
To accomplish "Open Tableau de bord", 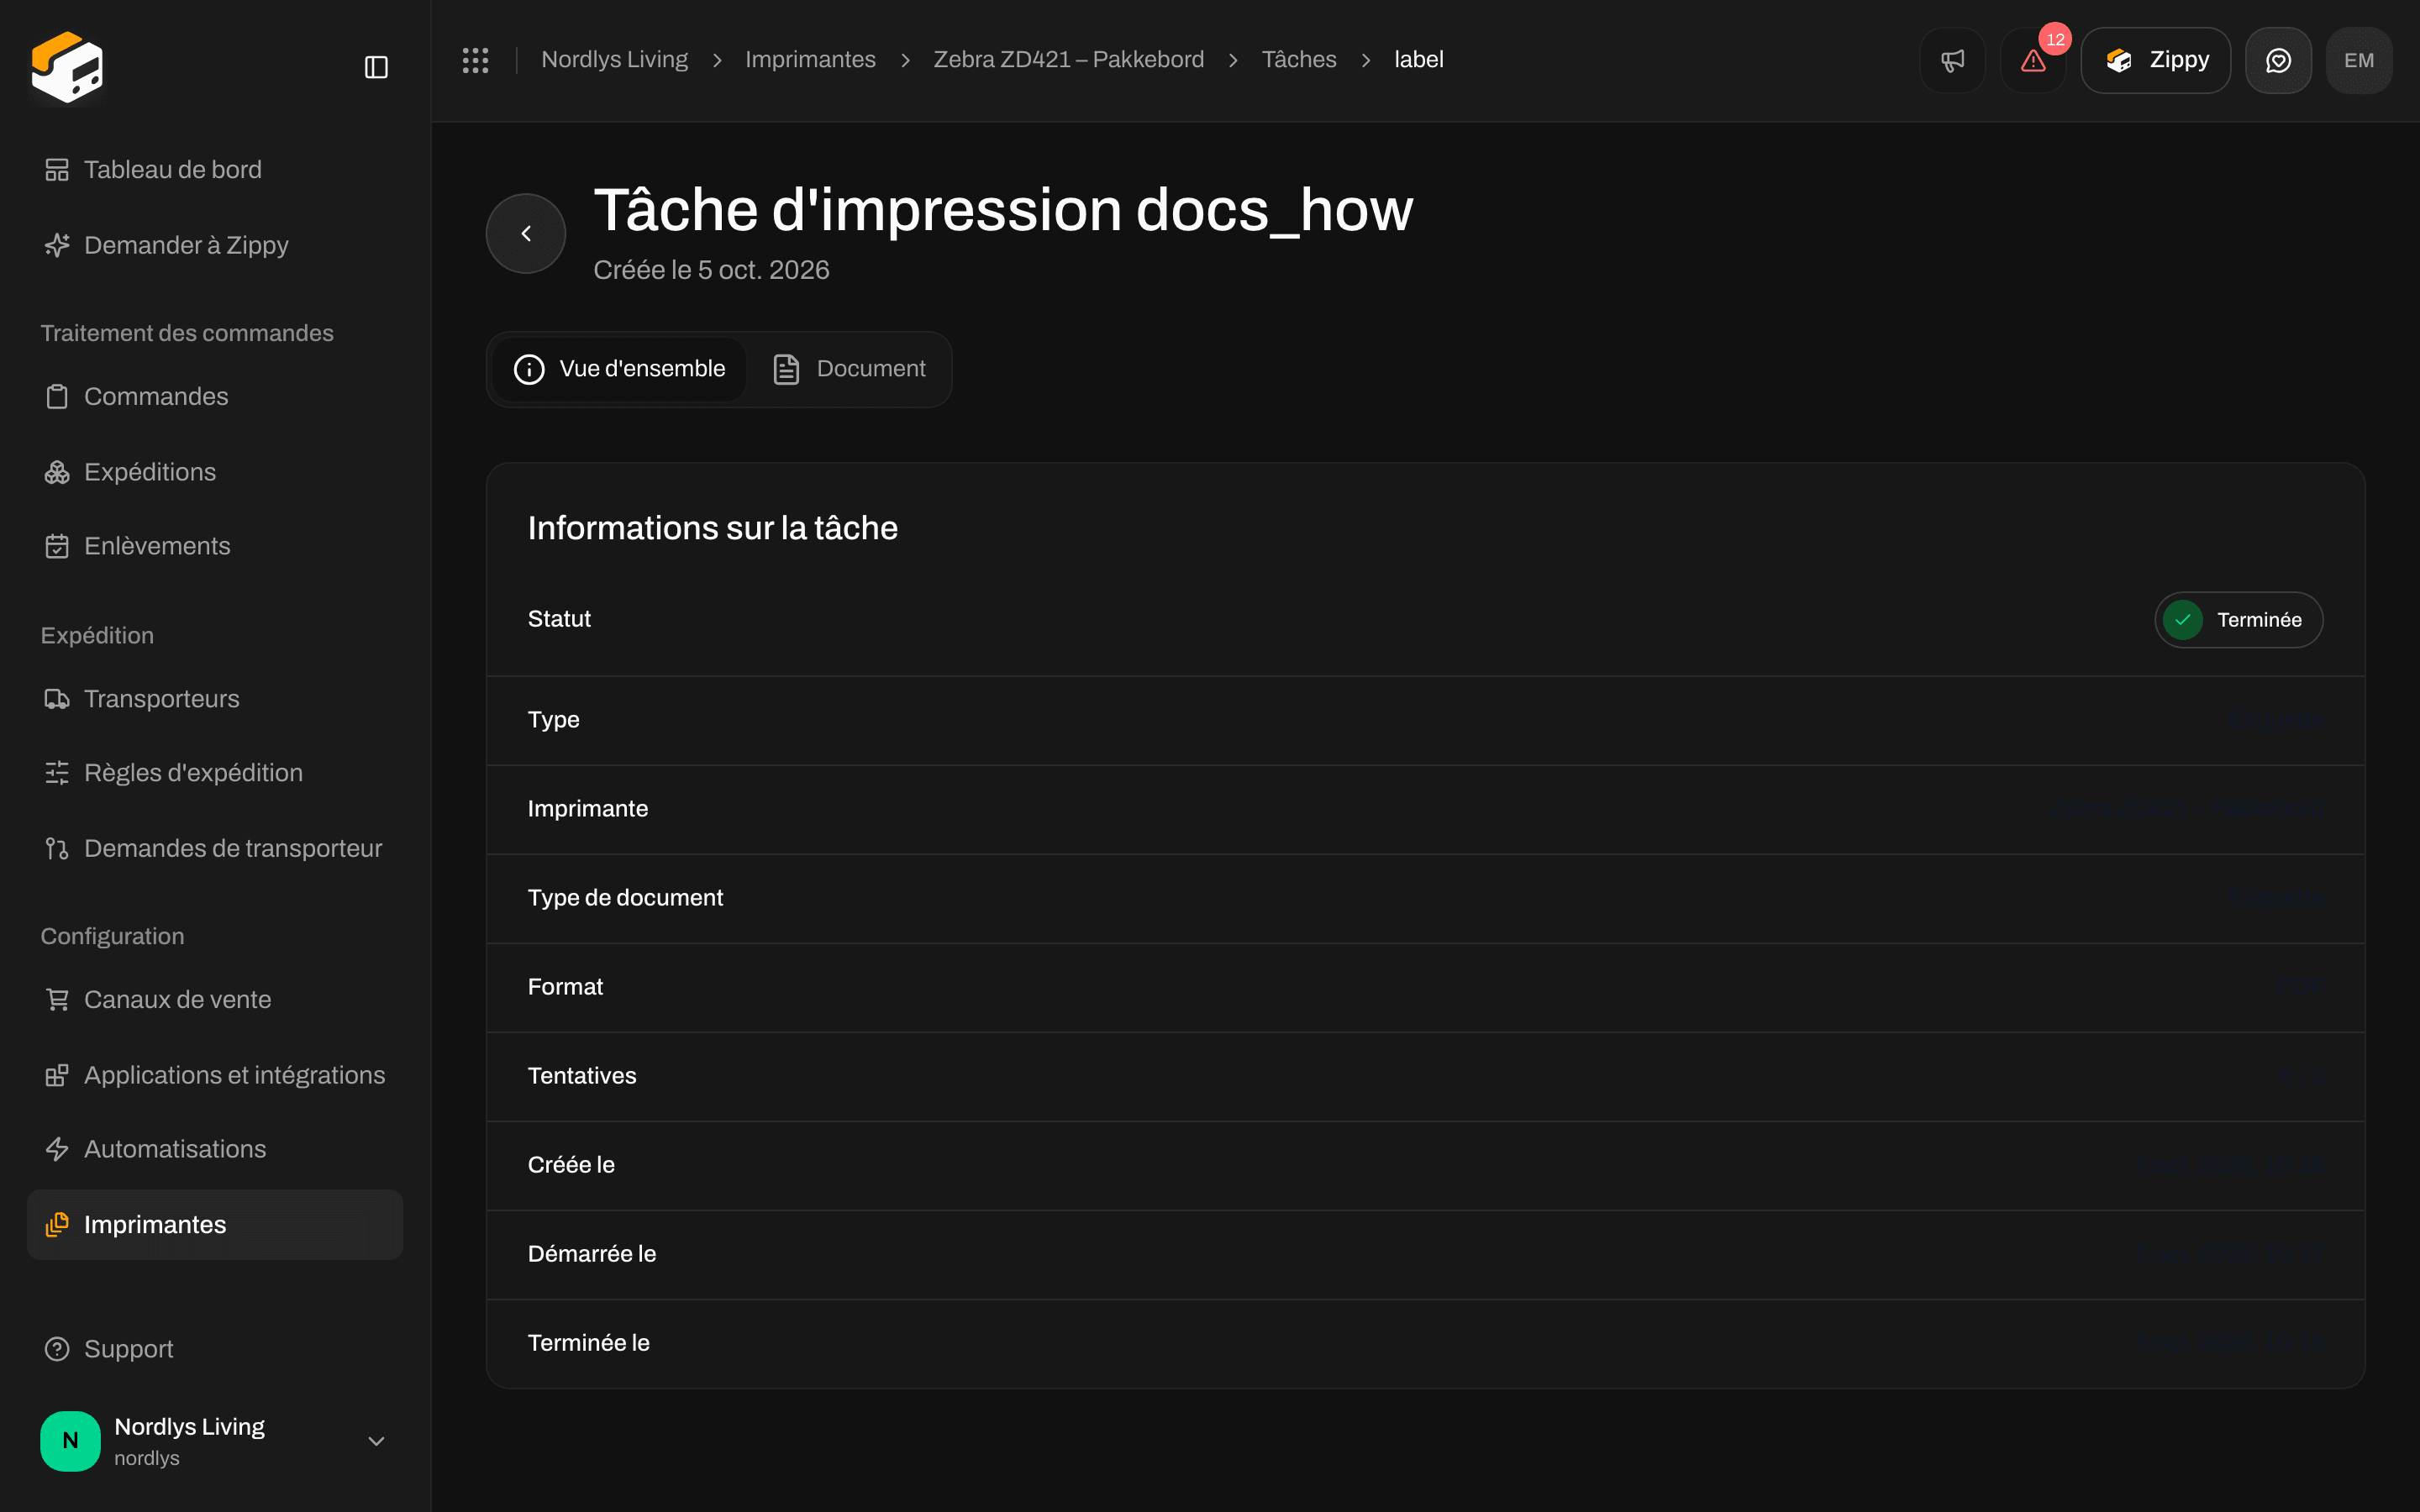I will coord(215,170).
